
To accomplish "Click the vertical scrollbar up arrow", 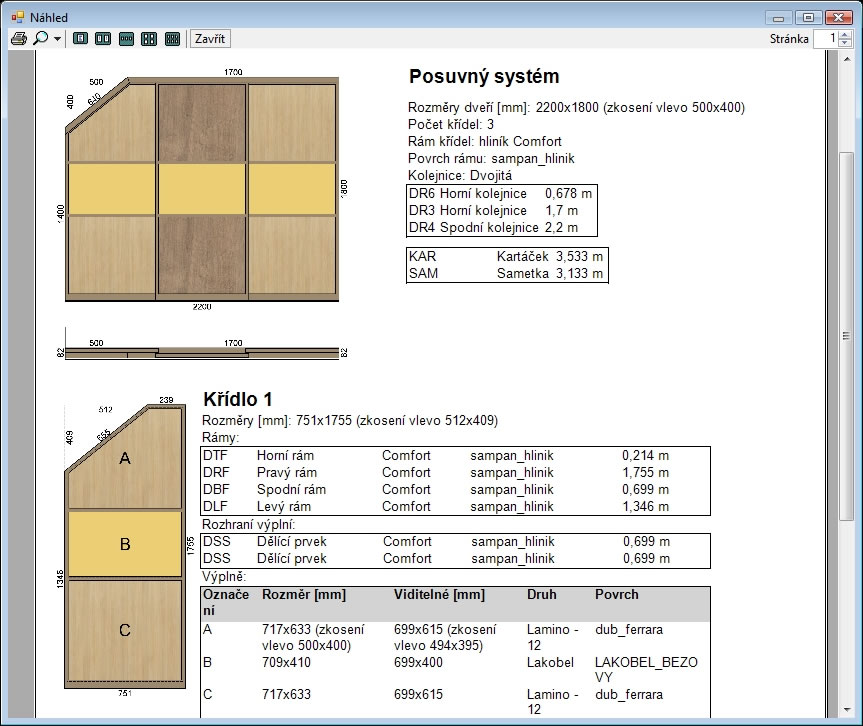I will pos(846,60).
